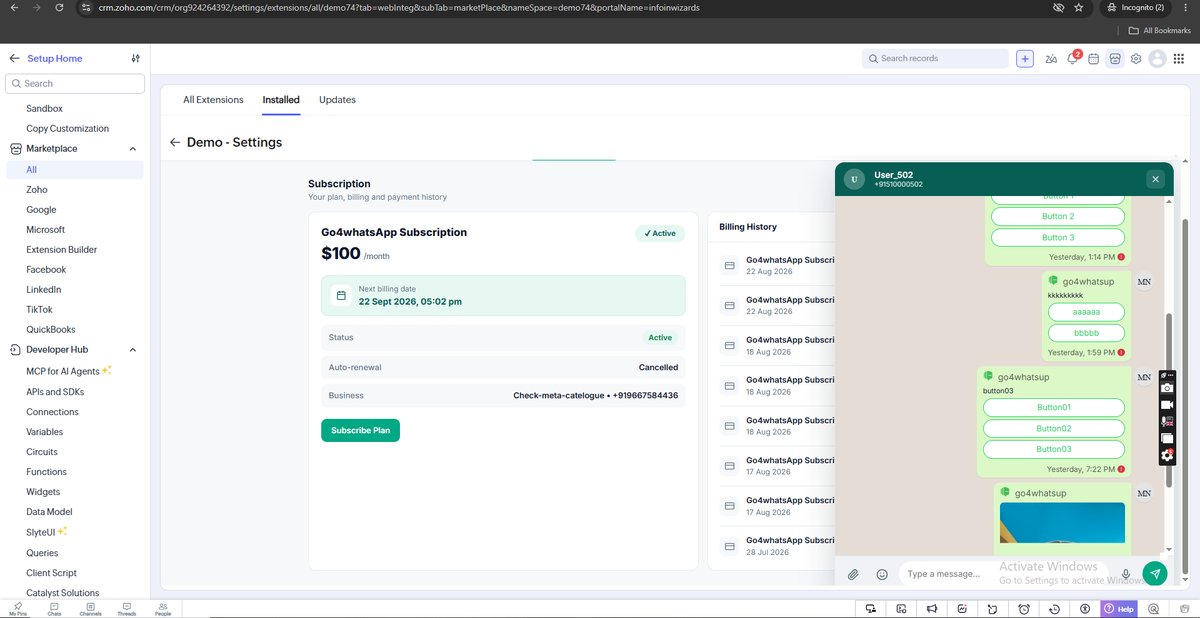
Task: Click the video record overlay icon
Action: click(1167, 404)
